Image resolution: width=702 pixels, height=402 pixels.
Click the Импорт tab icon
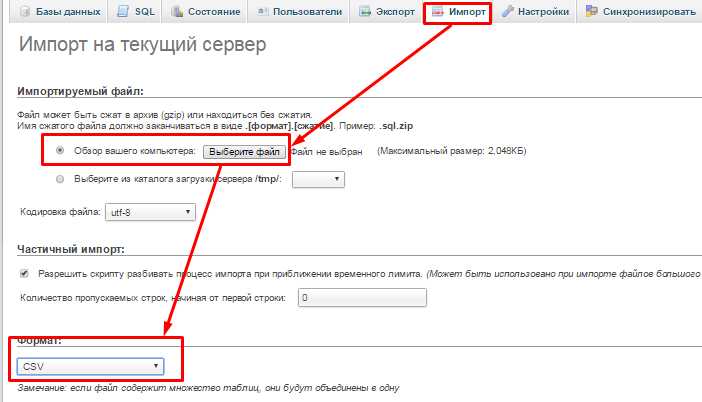coord(437,11)
